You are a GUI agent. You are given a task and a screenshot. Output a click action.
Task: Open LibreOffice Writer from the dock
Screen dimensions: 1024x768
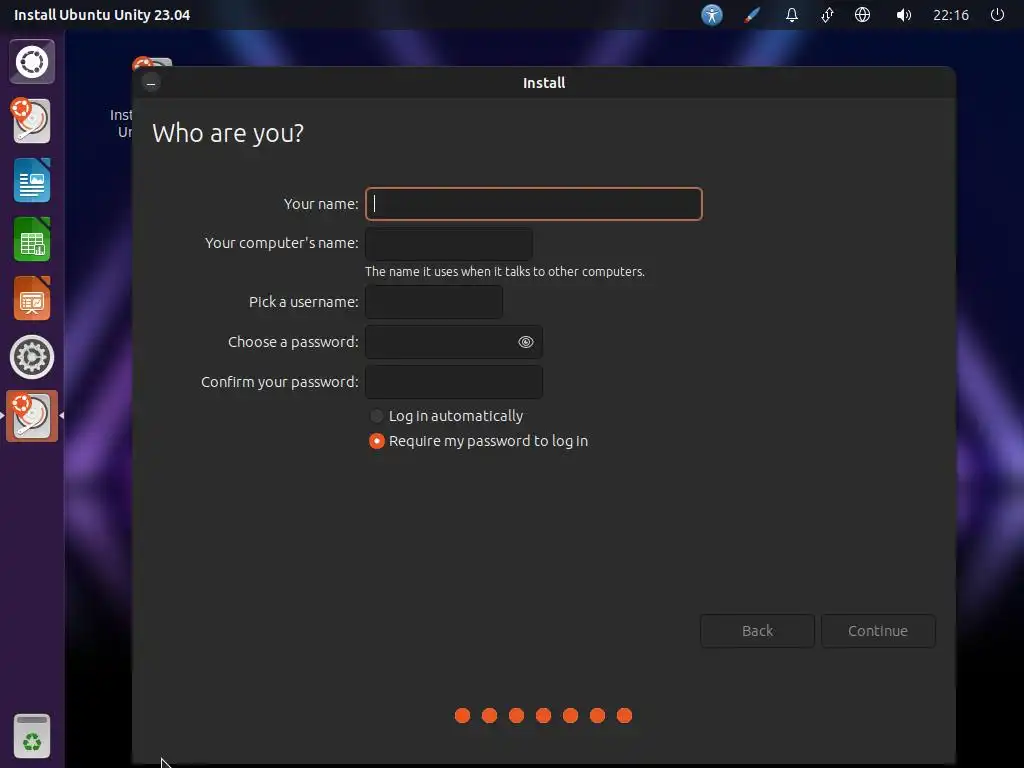pos(31,180)
